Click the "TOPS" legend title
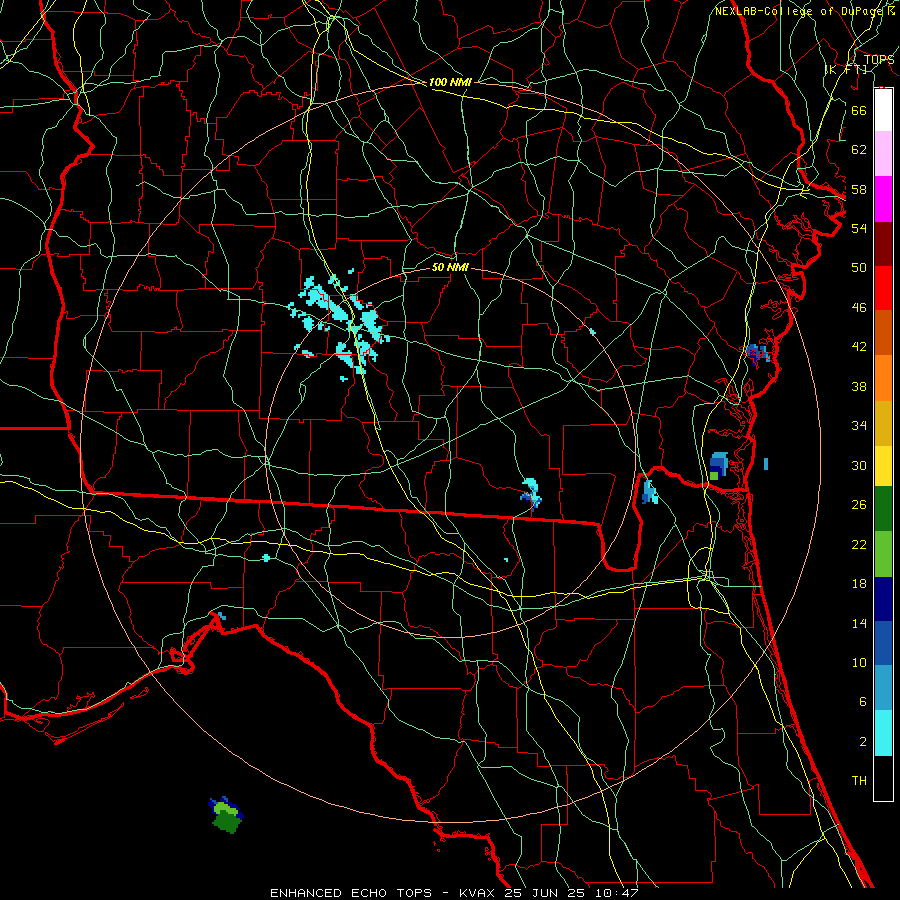The image size is (900, 900). pos(879,59)
